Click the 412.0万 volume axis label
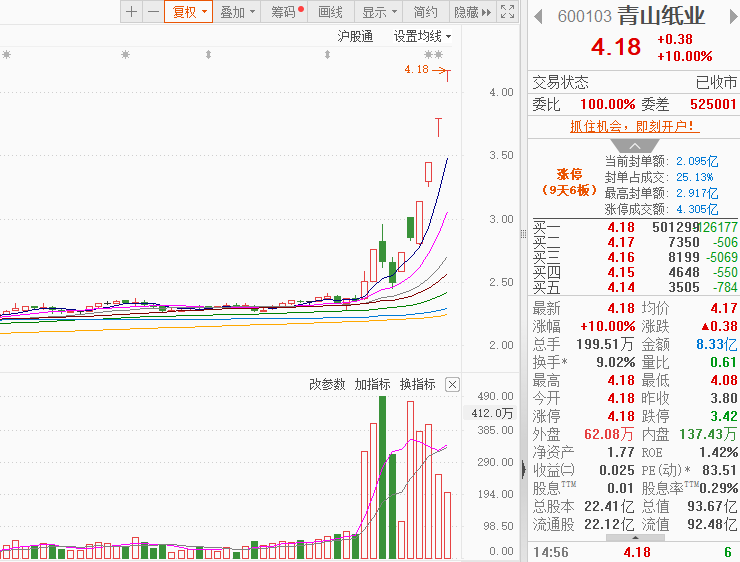The width and height of the screenshot is (740, 562). coord(492,413)
